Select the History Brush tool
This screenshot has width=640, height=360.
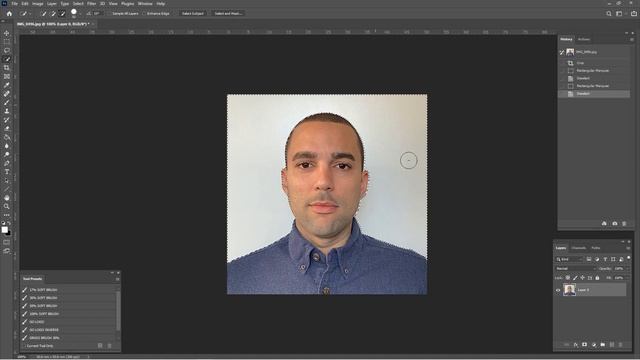(x=7, y=120)
